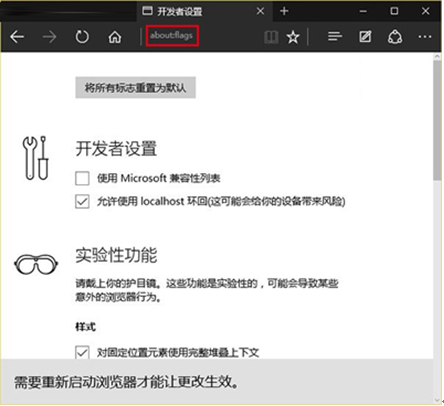This screenshot has height=406, width=444.
Task: Click 将所有标志重置为默认 button
Action: pos(135,88)
